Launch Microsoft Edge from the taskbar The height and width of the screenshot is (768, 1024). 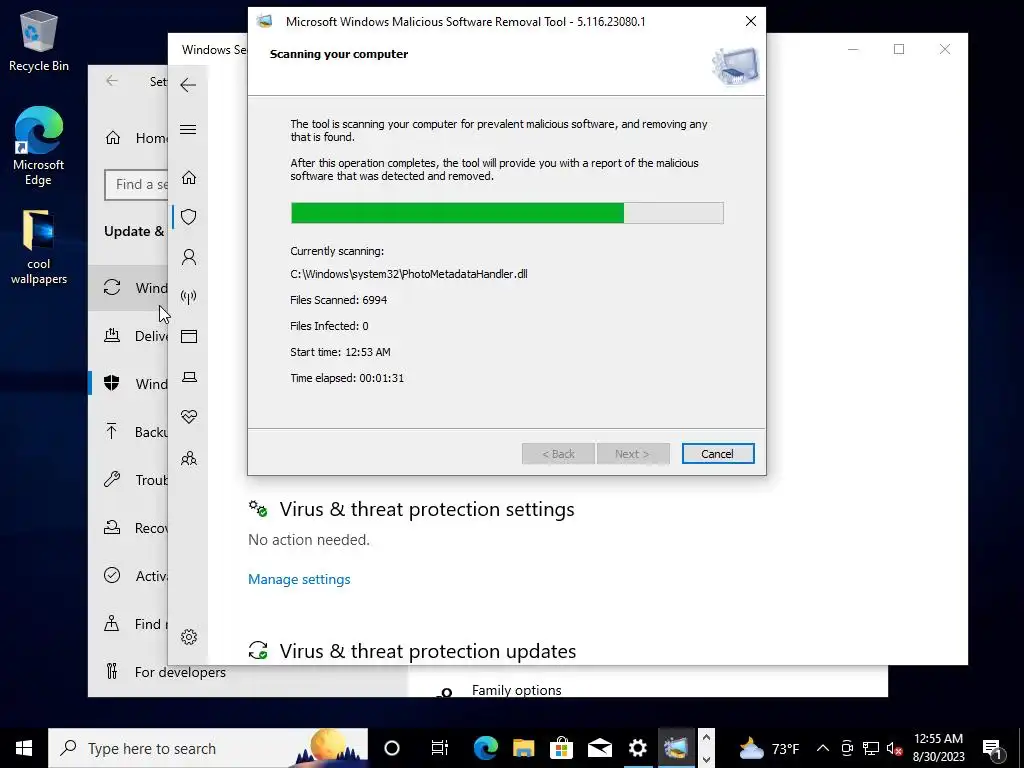coord(485,748)
